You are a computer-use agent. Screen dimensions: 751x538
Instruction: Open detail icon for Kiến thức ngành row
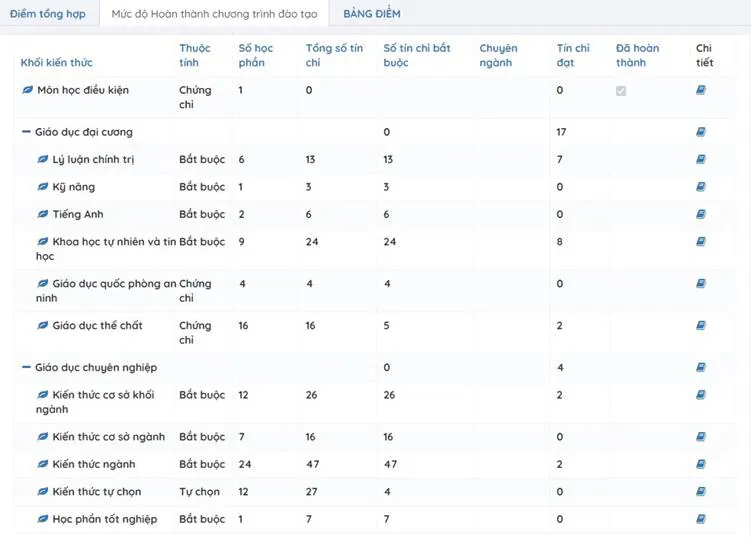point(701,464)
